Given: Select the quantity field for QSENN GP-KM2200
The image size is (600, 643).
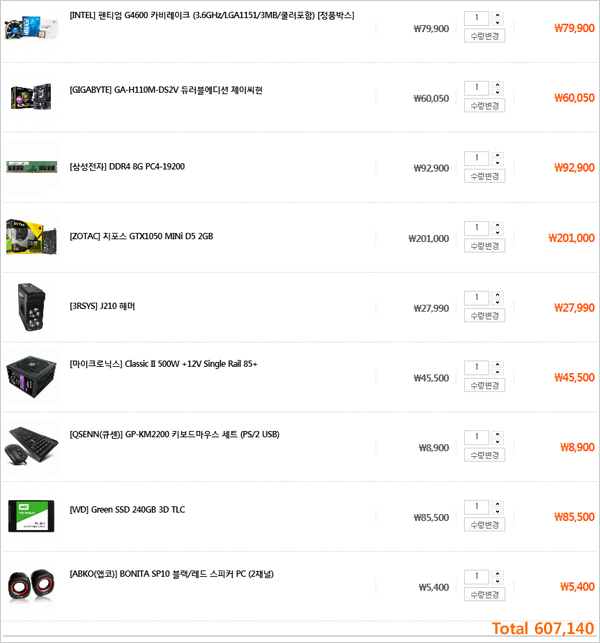Looking at the screenshot, I should tap(477, 437).
